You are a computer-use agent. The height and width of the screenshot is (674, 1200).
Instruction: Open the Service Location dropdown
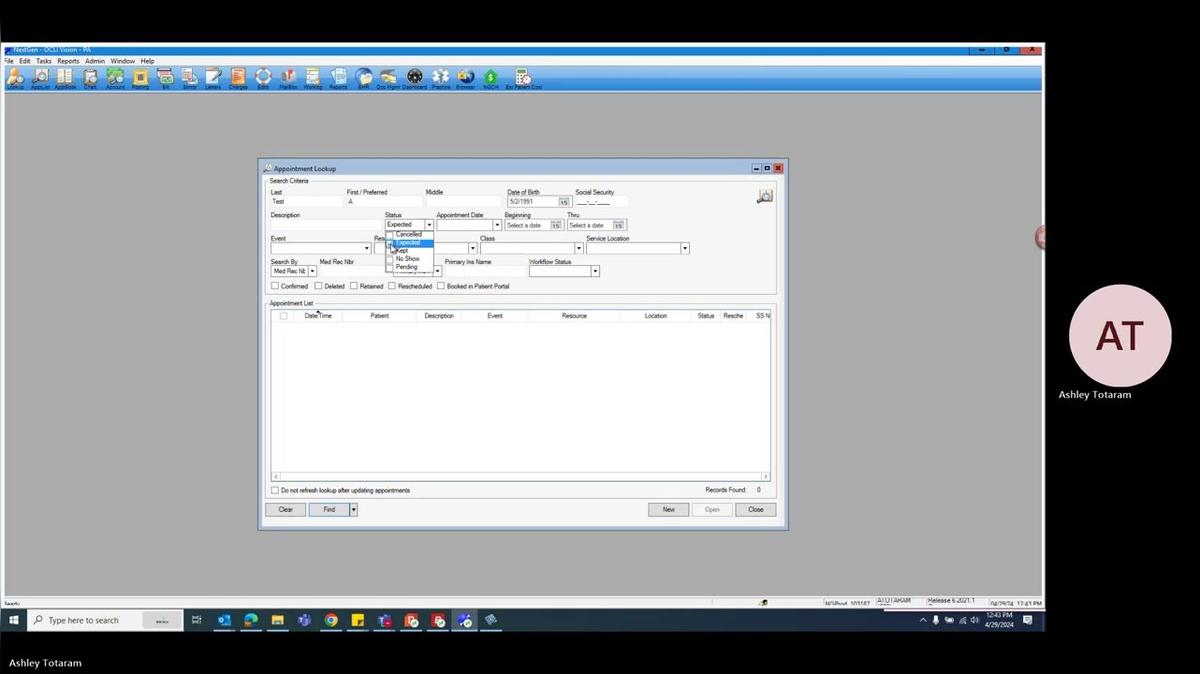[x=684, y=248]
